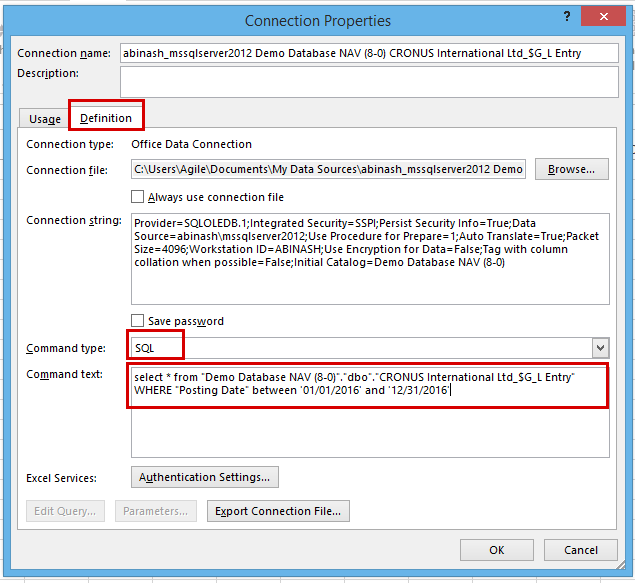
Task: Focus the Description text box
Action: pos(369,82)
